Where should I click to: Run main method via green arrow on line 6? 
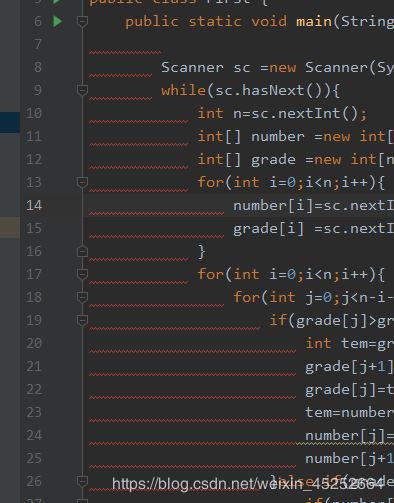pyautogui.click(x=58, y=21)
